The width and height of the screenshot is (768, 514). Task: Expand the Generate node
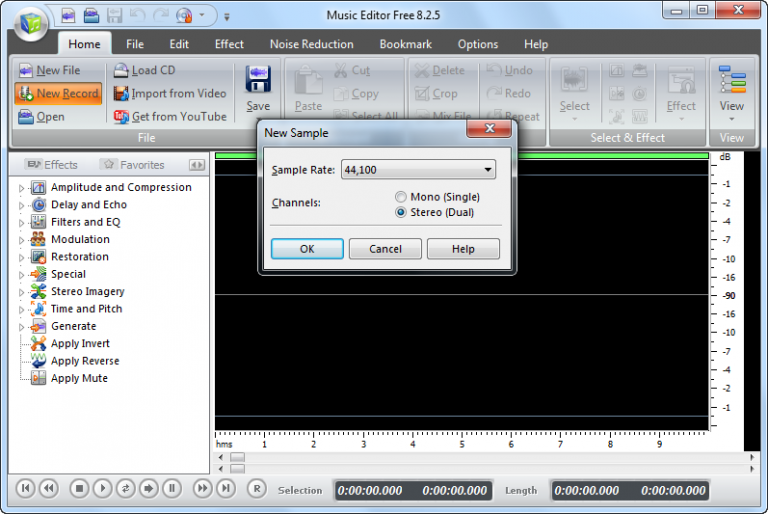[x=21, y=327]
